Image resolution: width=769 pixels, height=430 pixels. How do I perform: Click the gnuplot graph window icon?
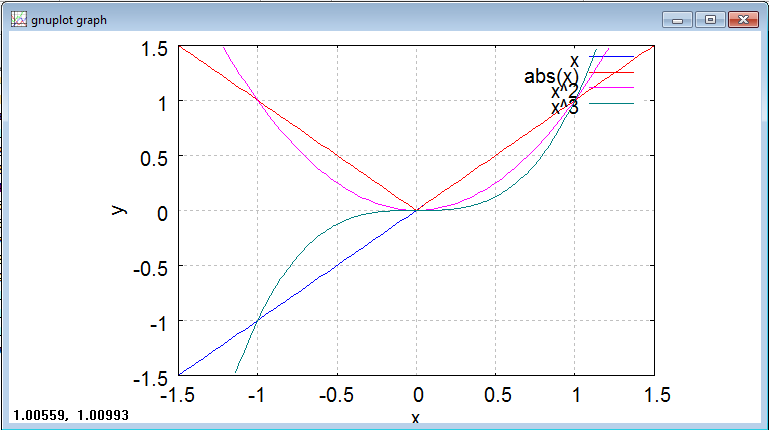pos(19,20)
